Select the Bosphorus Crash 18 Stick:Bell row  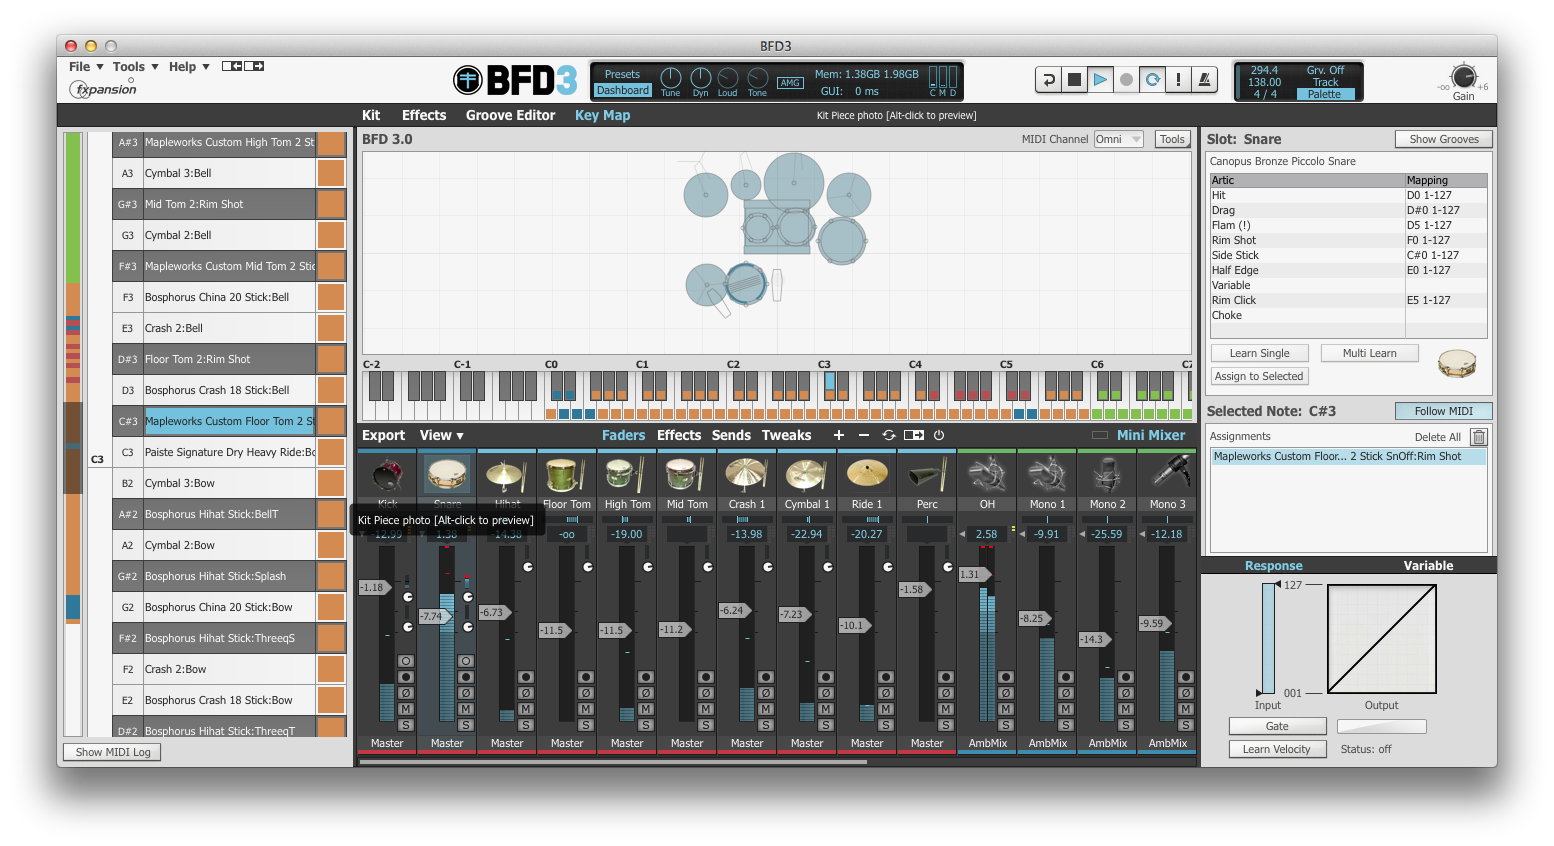coord(230,390)
